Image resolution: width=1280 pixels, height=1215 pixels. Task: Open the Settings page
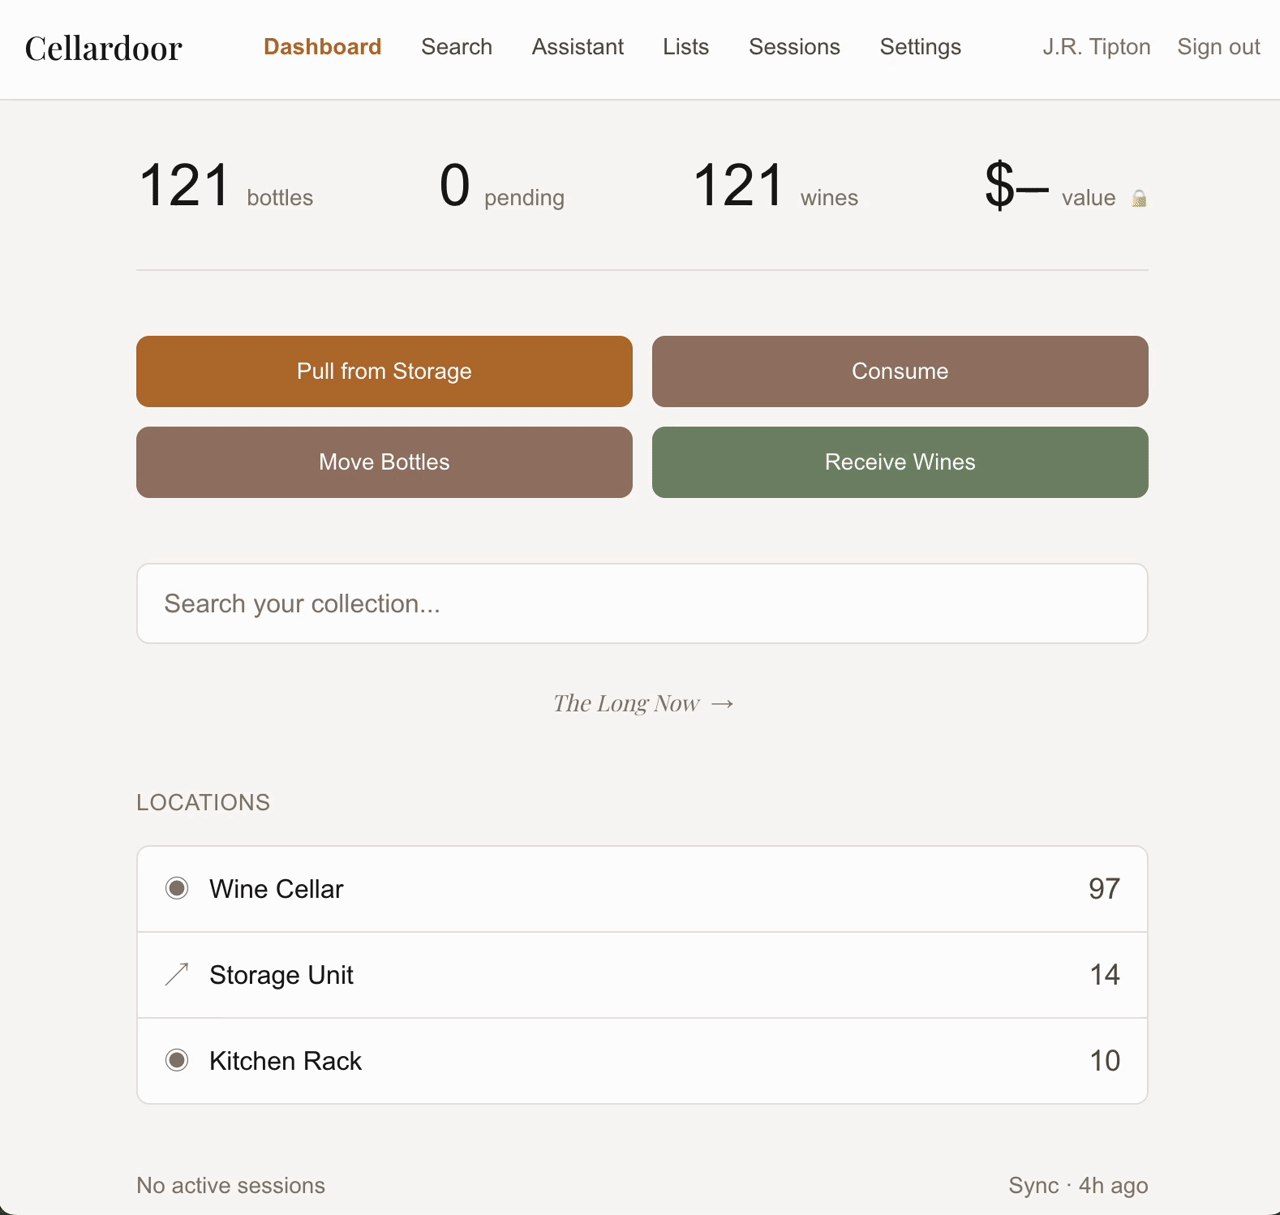[919, 47]
